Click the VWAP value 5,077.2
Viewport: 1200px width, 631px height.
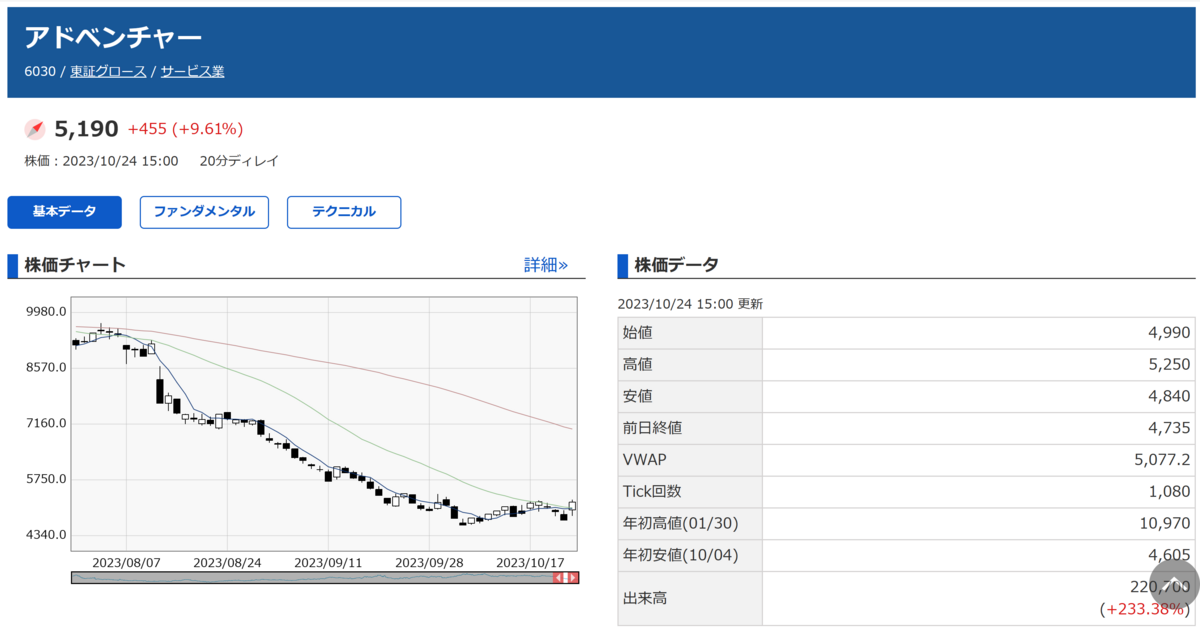click(x=1163, y=460)
